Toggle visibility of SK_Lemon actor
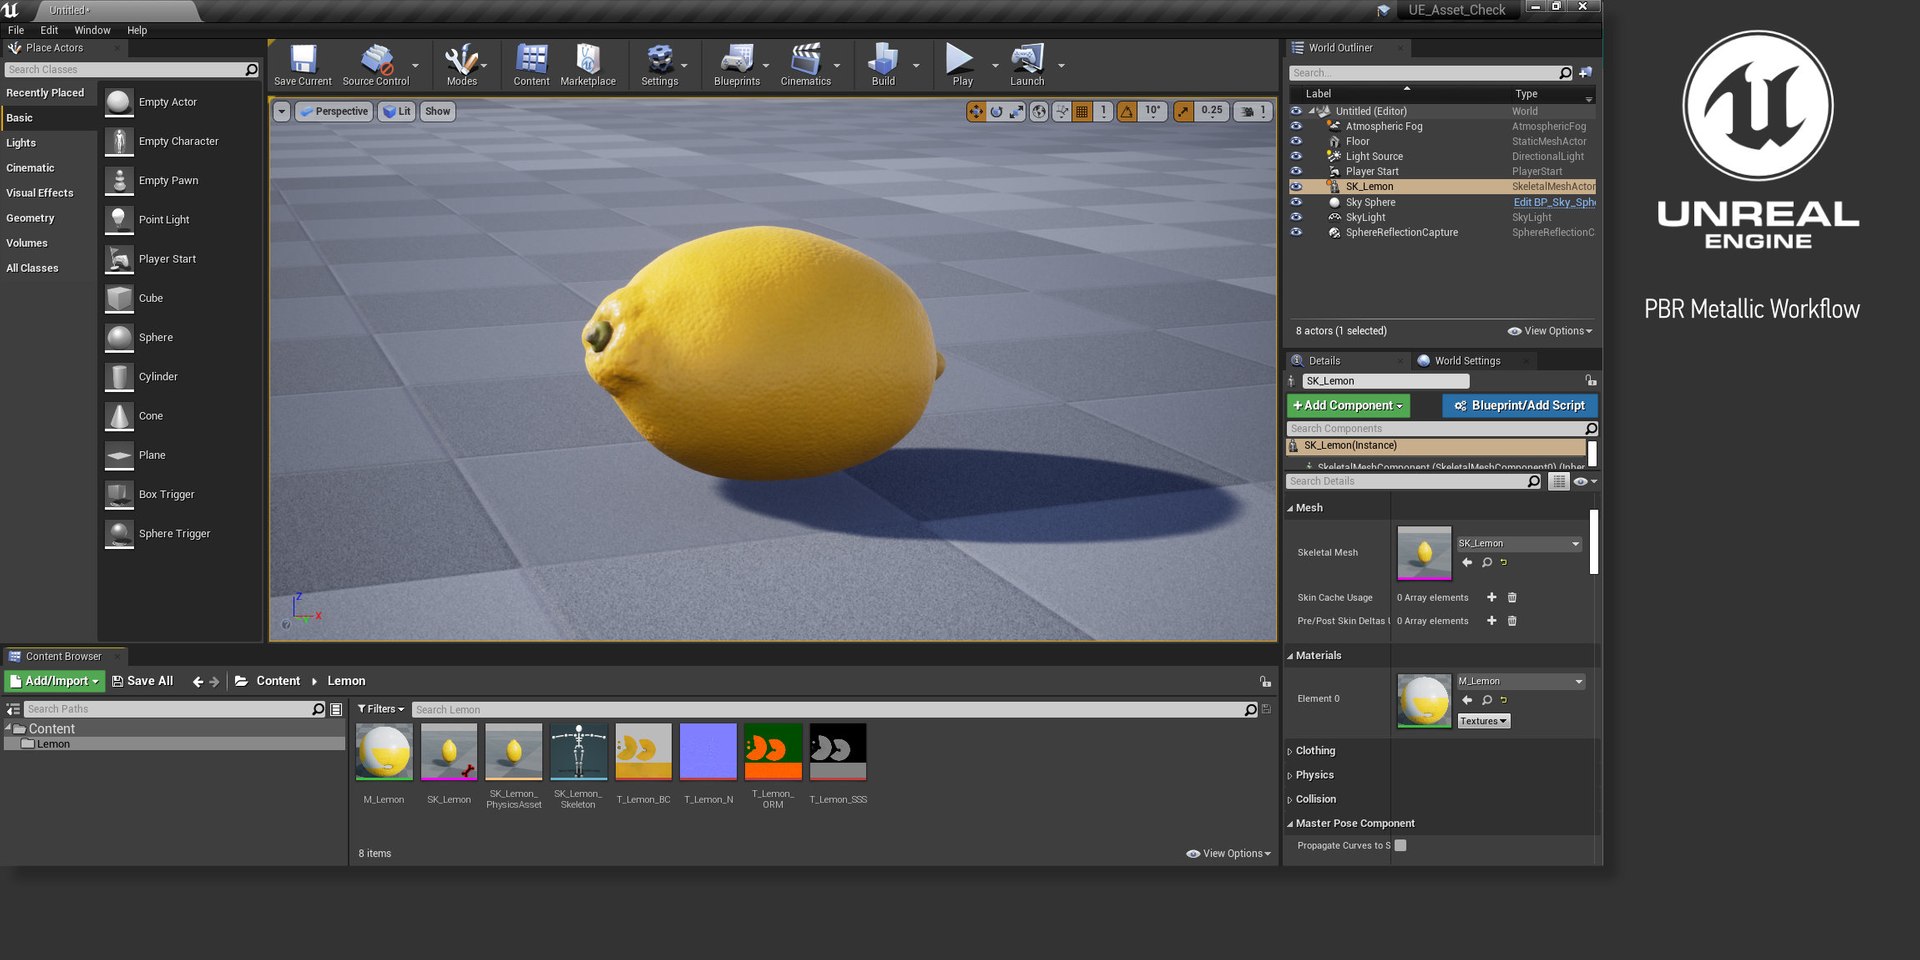This screenshot has width=1920, height=960. tap(1296, 186)
